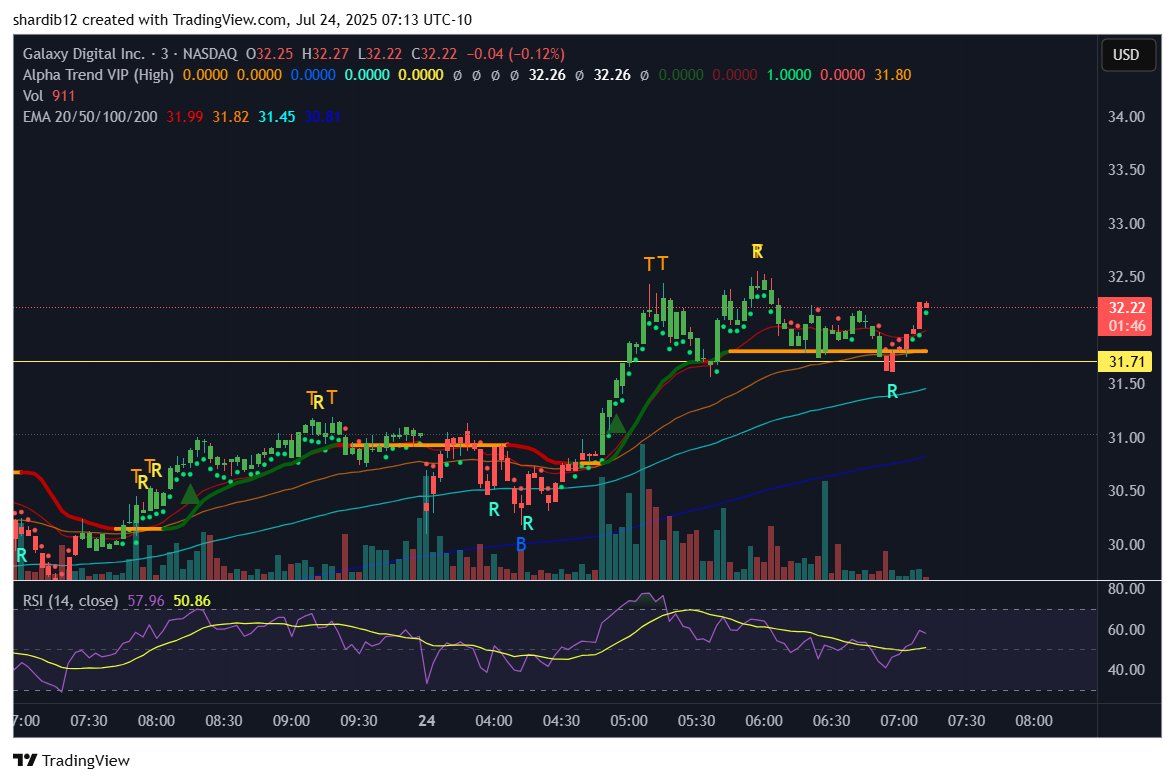
Task: Select the RSI (14, close) legend
Action: 70,601
